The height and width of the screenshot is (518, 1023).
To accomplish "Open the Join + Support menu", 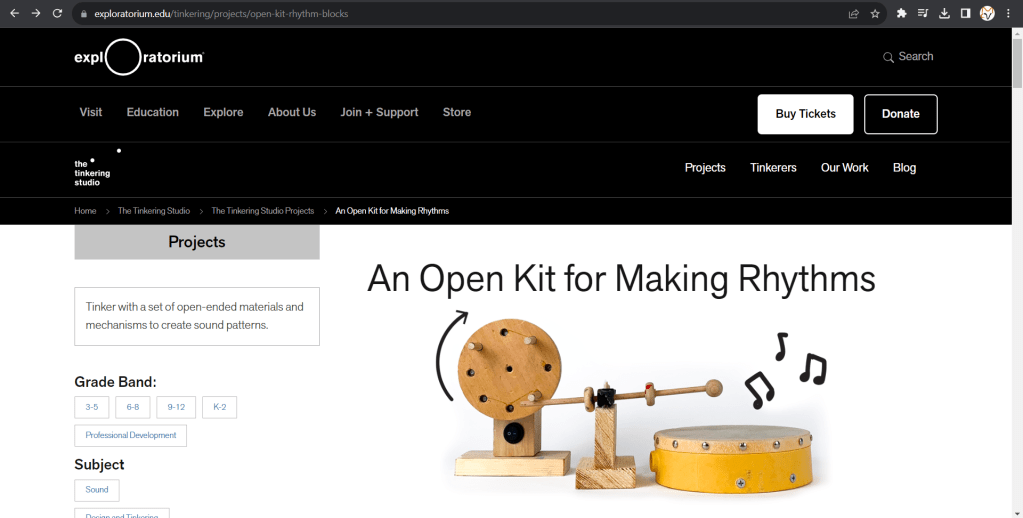I will click(379, 112).
